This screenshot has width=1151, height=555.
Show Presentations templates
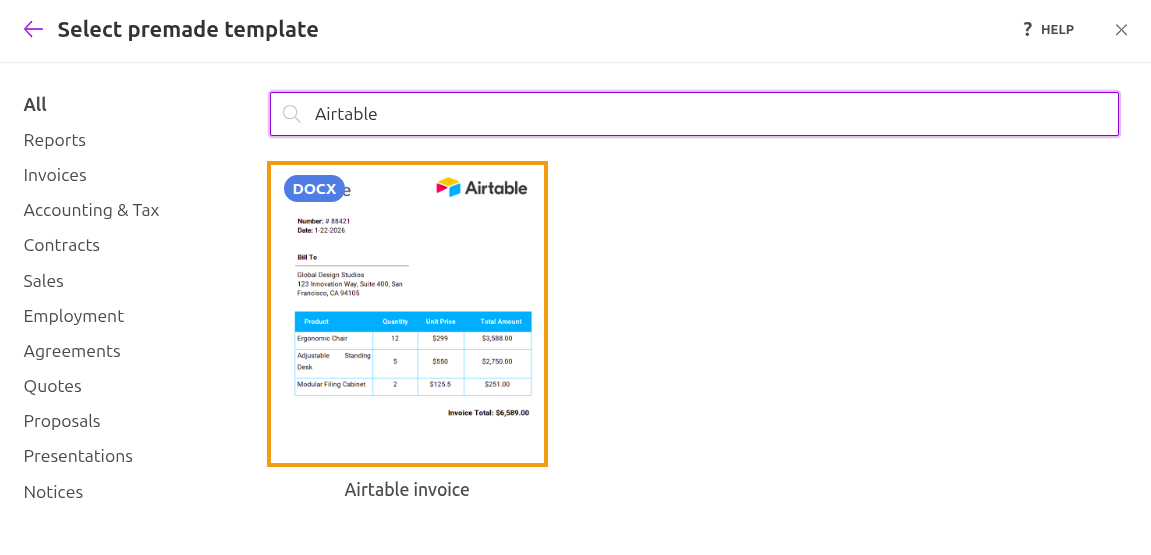[78, 457]
